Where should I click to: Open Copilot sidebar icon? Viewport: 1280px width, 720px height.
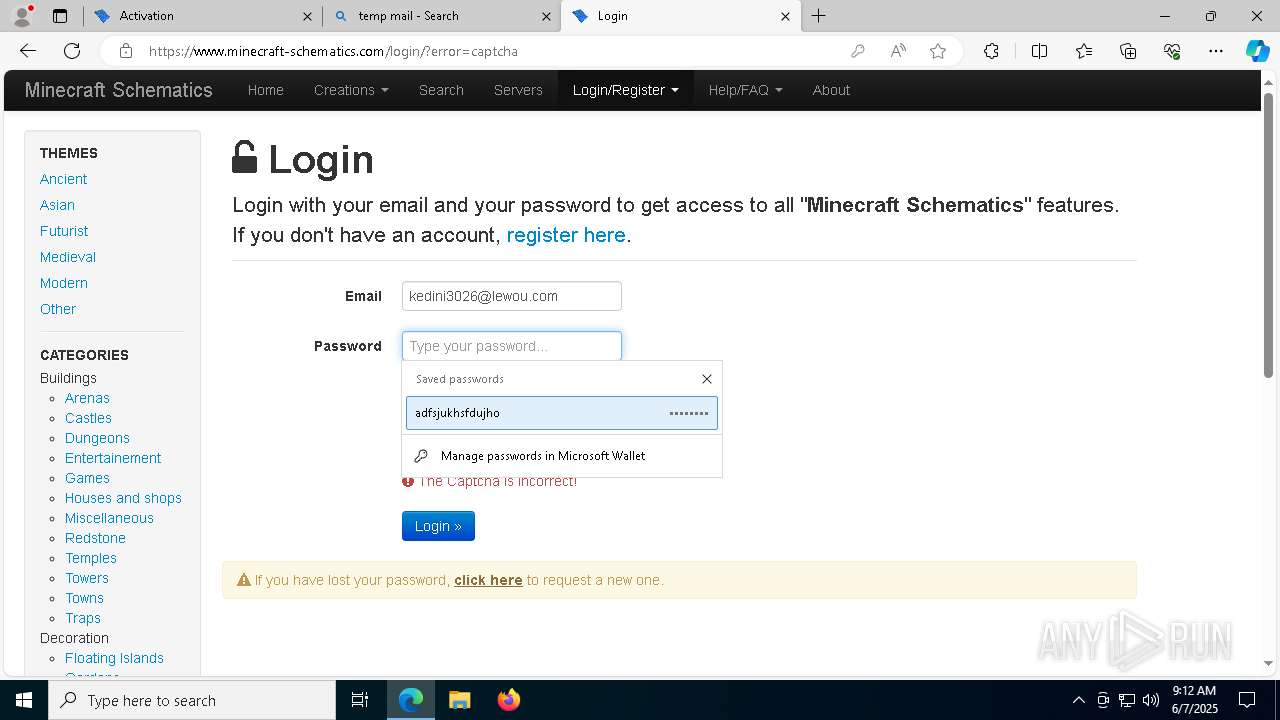point(1257,51)
